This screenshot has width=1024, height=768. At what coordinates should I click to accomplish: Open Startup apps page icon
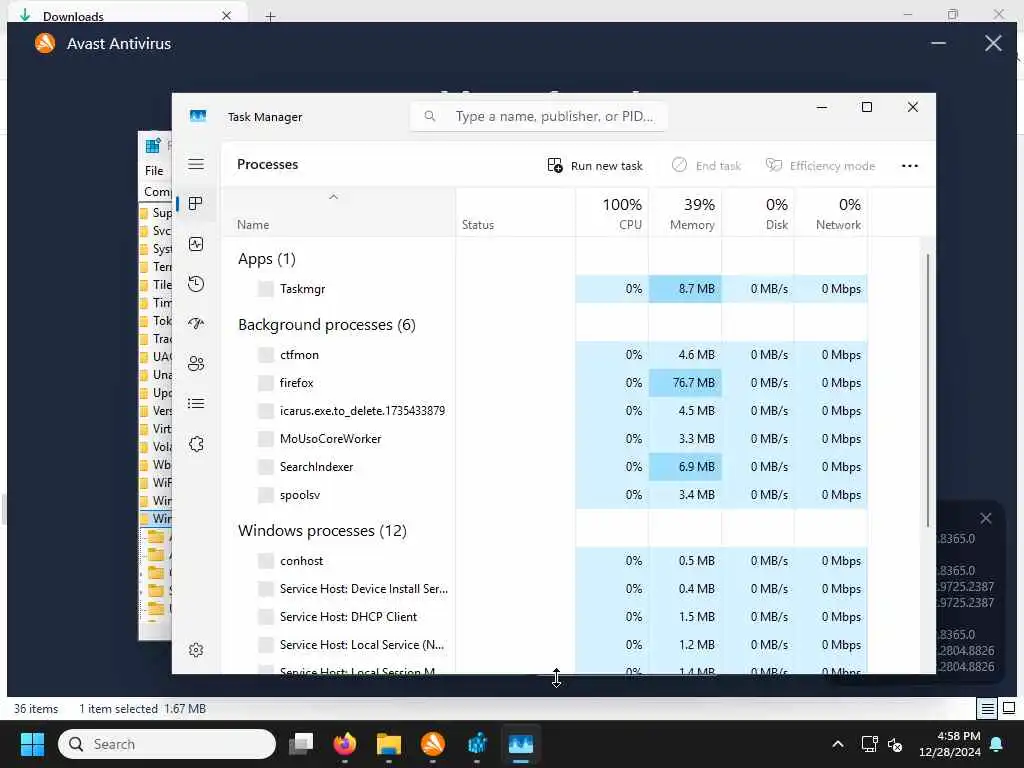point(196,324)
